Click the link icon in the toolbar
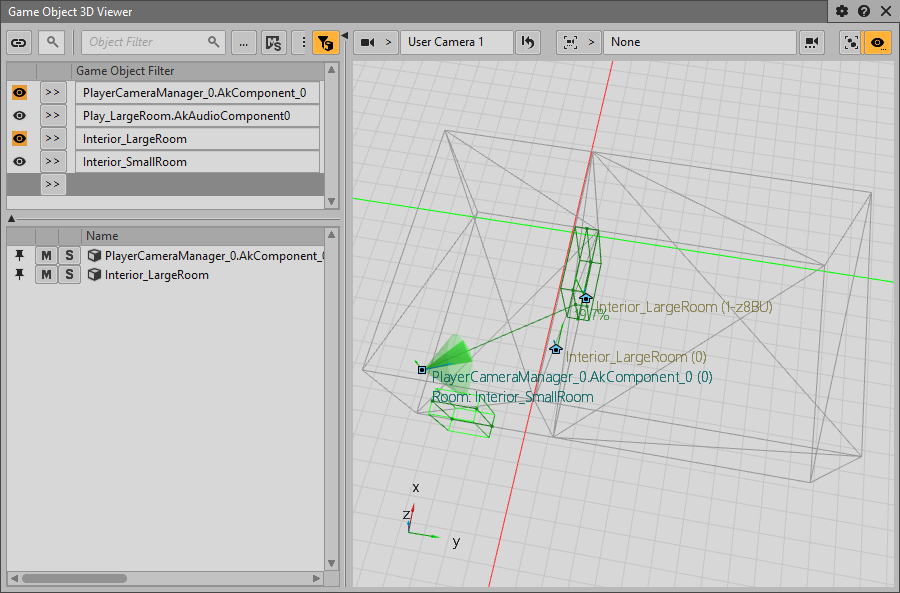 (19, 42)
